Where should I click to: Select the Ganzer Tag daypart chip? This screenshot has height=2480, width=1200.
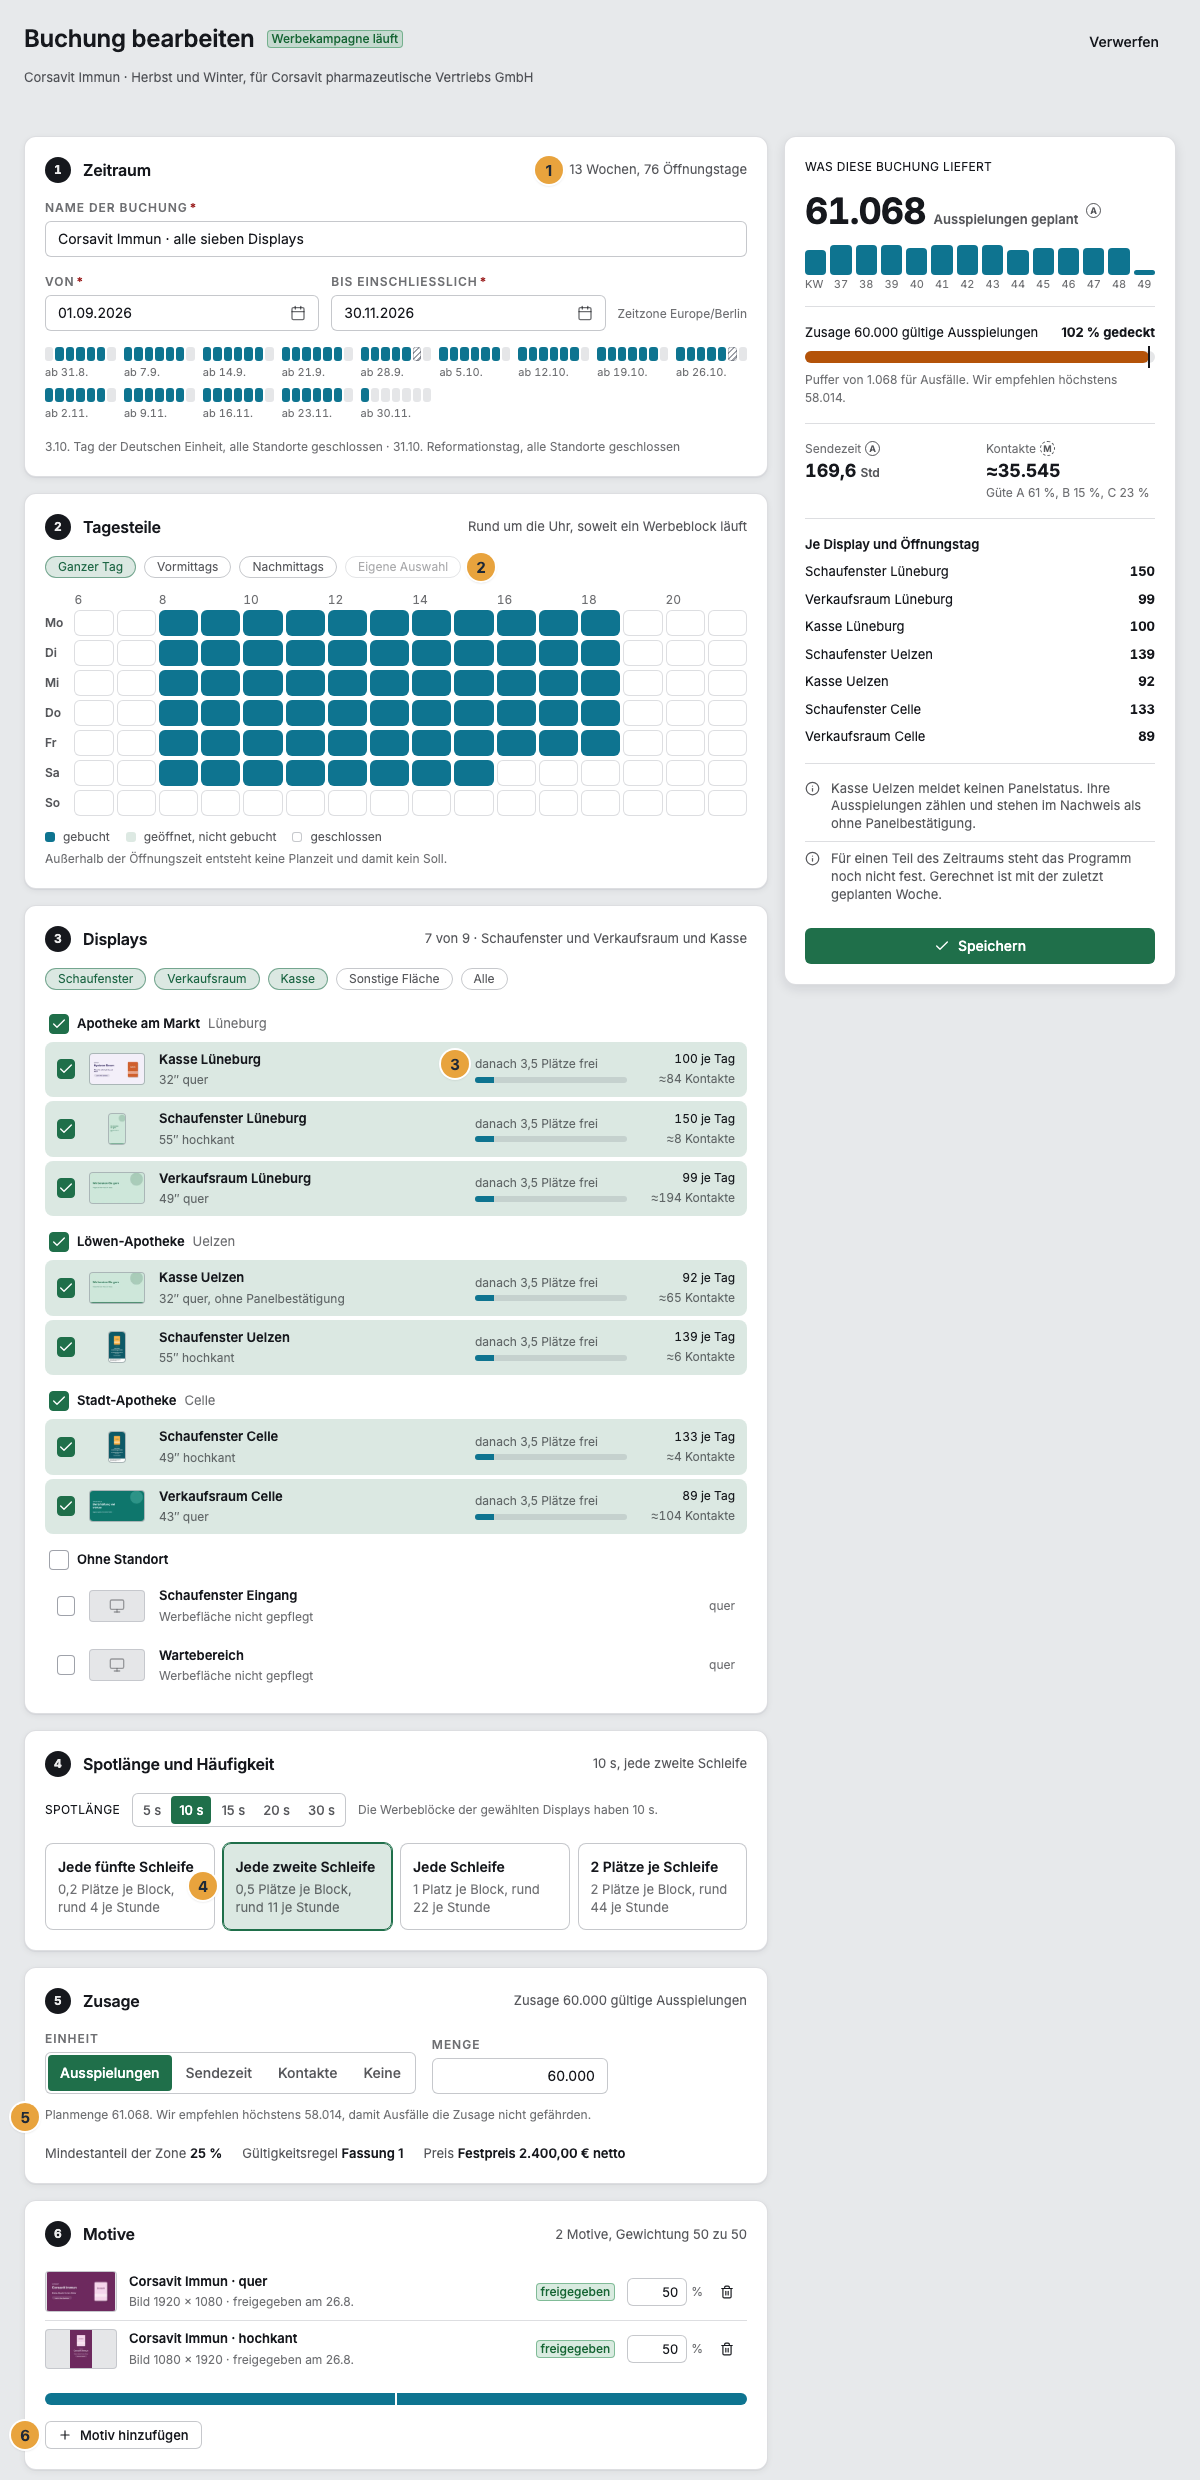click(90, 567)
